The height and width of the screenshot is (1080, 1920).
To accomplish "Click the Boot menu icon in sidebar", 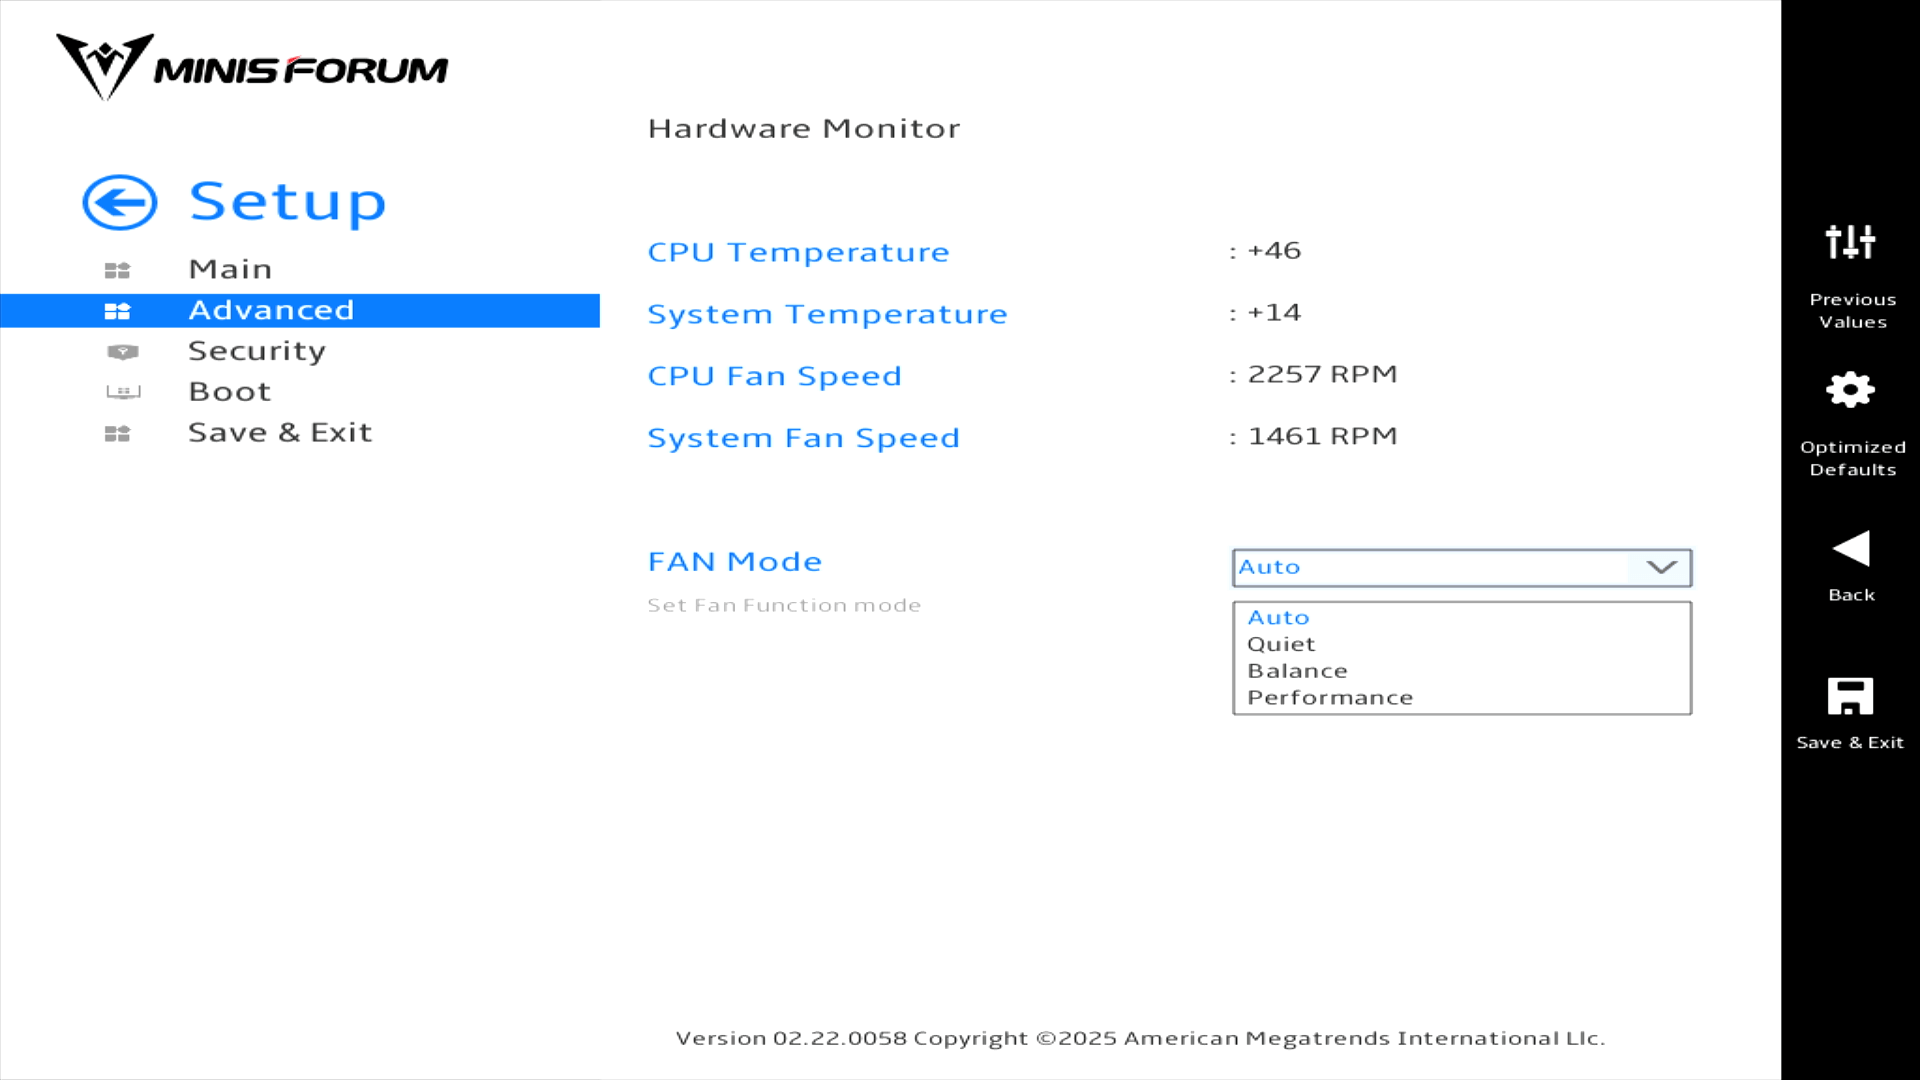I will point(123,392).
